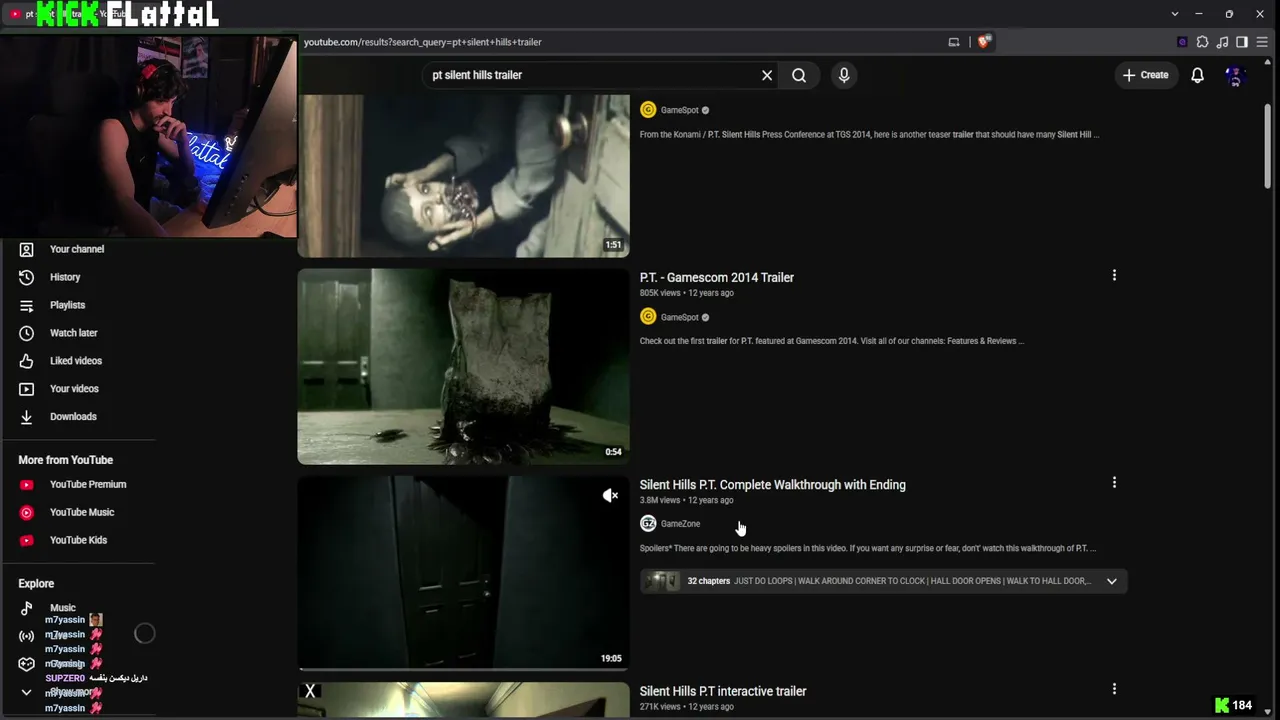Open options menu for interactive trailer video
1280x720 pixels.
pos(1114,689)
